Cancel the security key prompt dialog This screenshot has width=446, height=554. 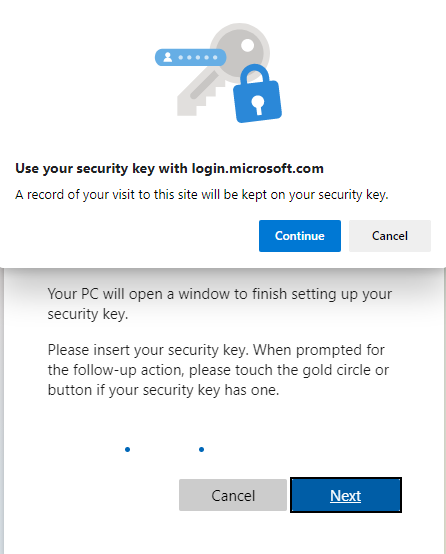coord(390,236)
